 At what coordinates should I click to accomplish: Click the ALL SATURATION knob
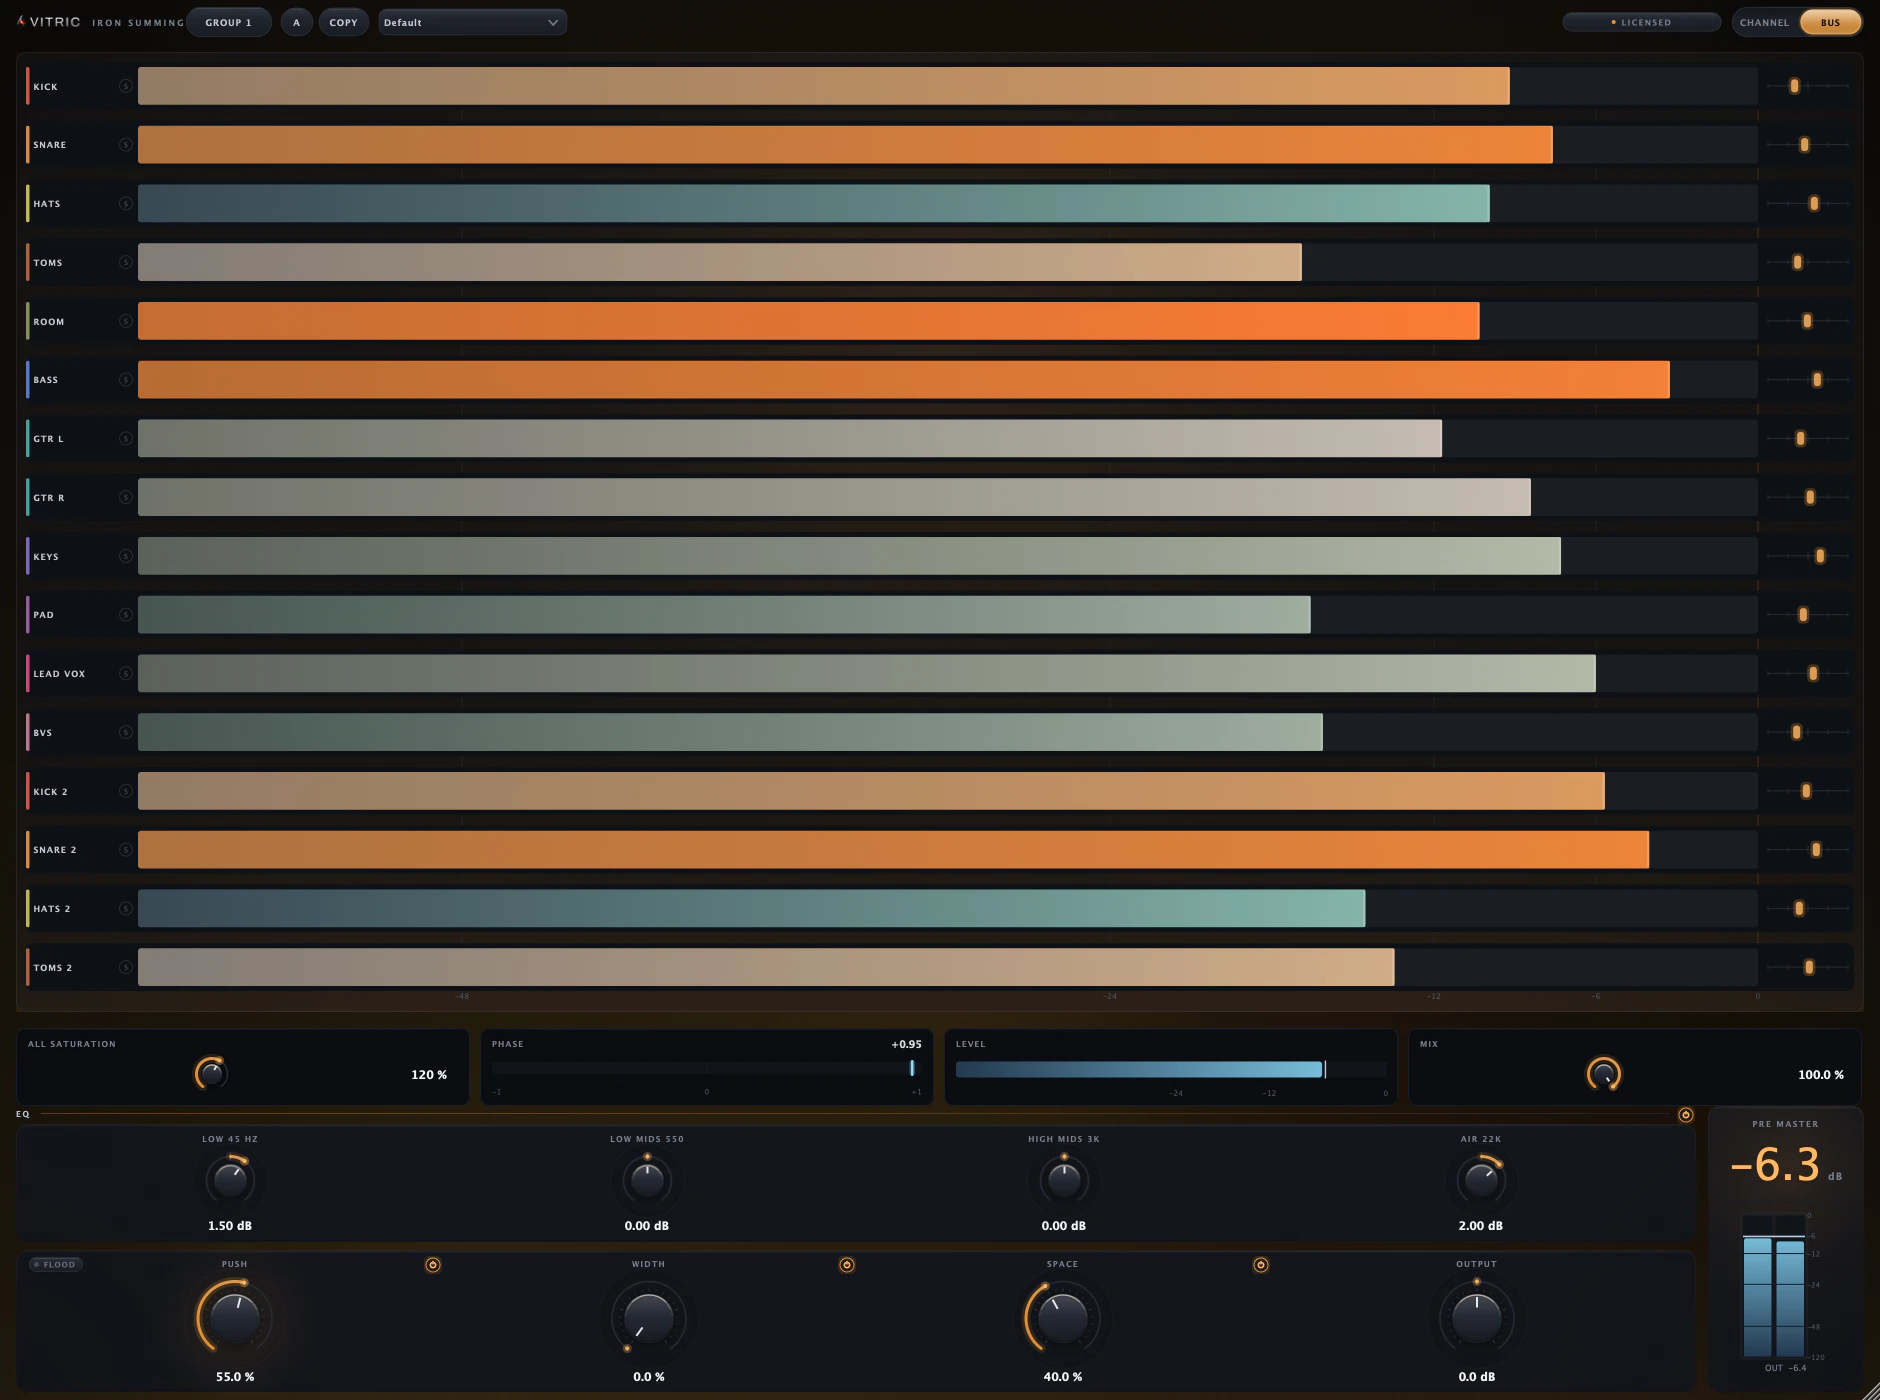[x=211, y=1074]
